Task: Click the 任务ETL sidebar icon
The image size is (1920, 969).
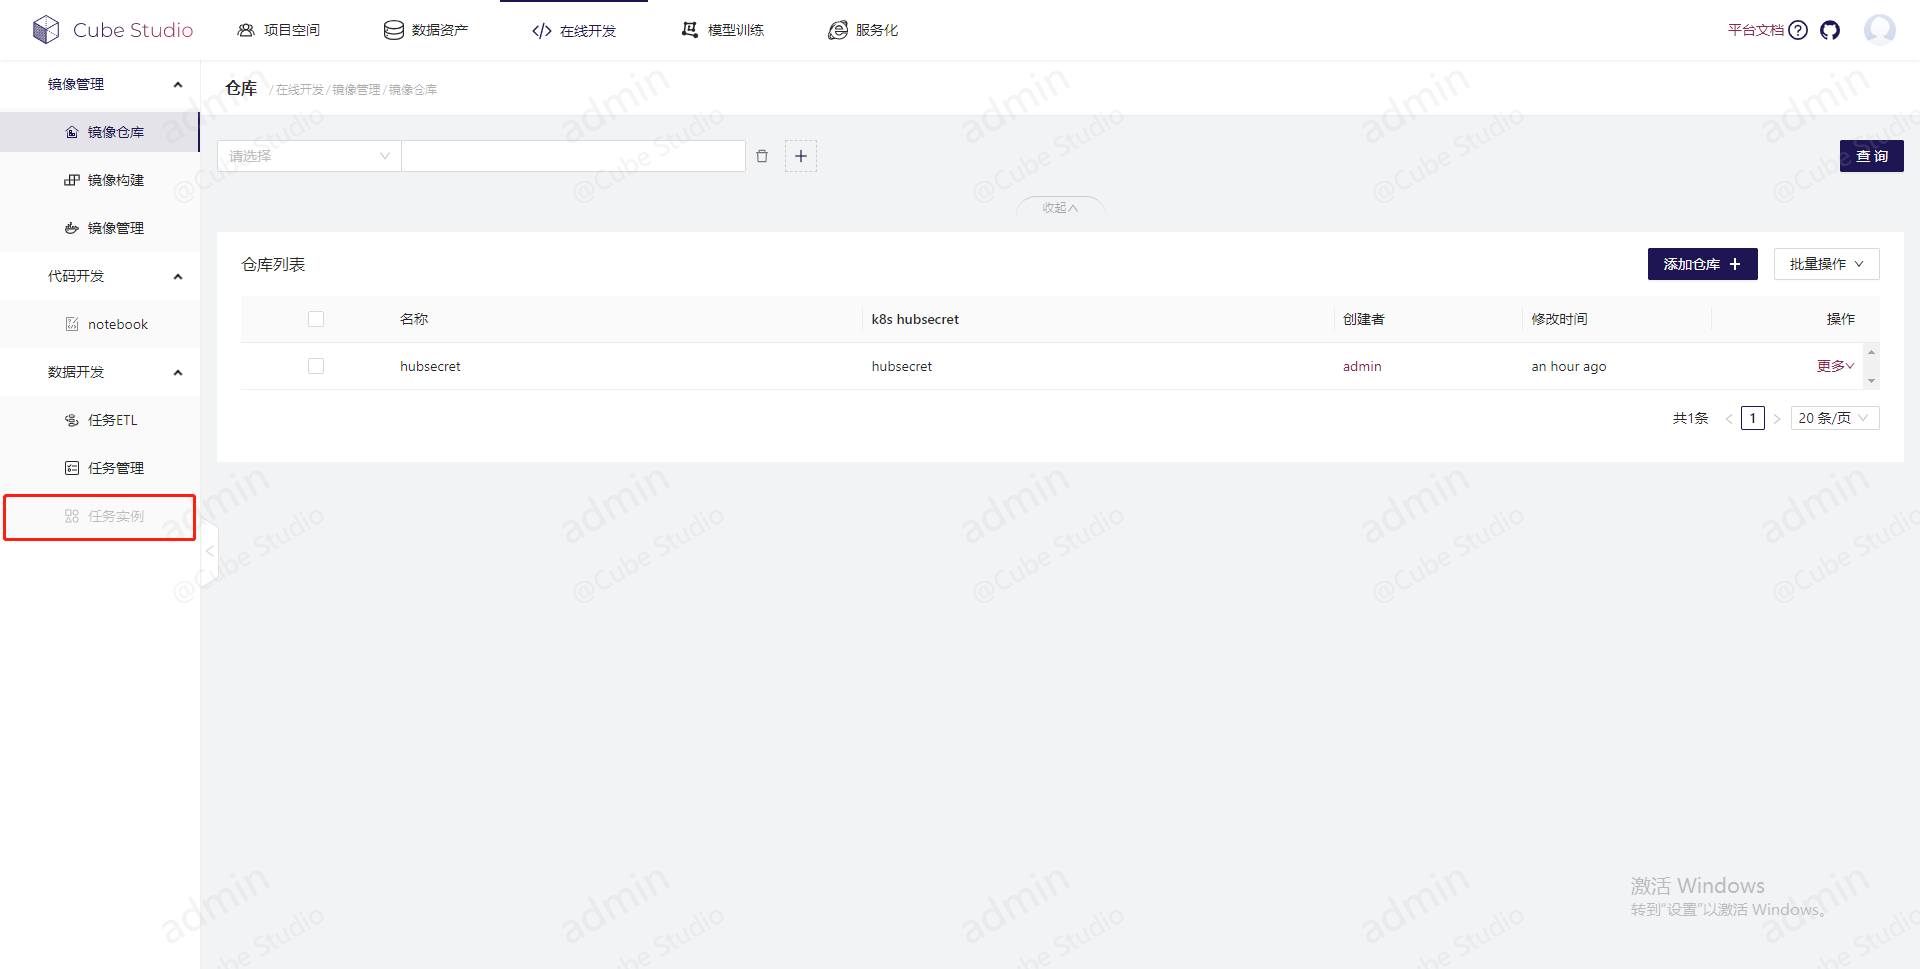Action: [72, 420]
